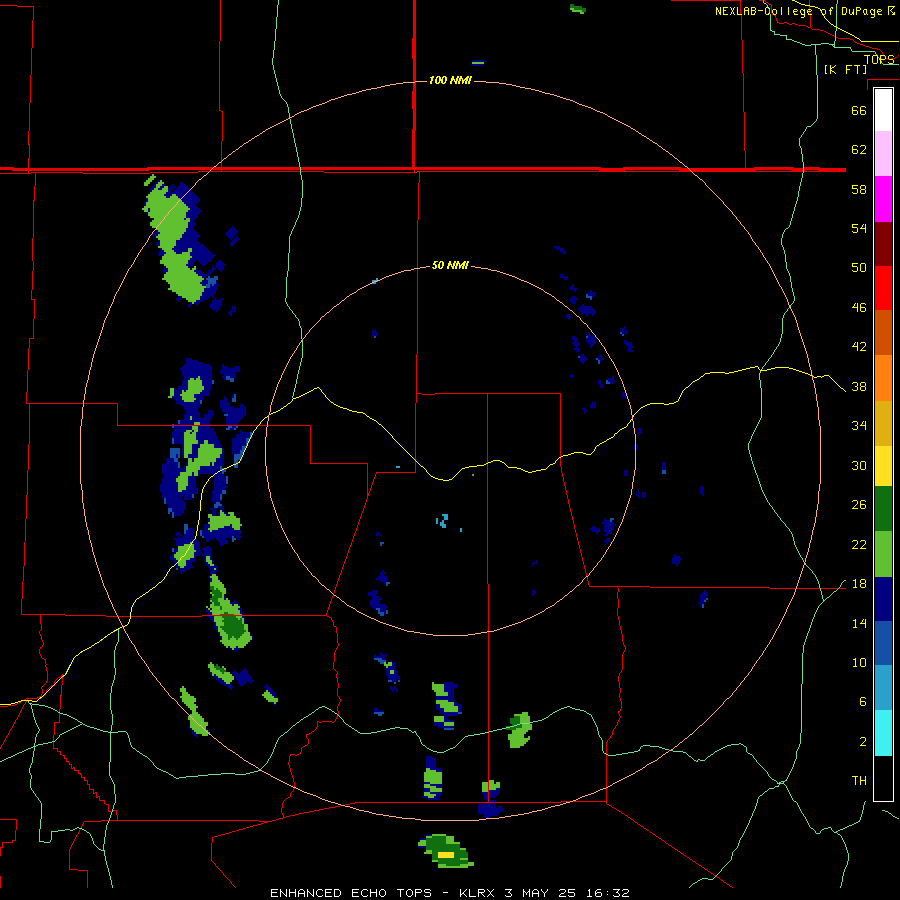The width and height of the screenshot is (900, 900).
Task: Click the "38" legend value
Action: pos(859,387)
